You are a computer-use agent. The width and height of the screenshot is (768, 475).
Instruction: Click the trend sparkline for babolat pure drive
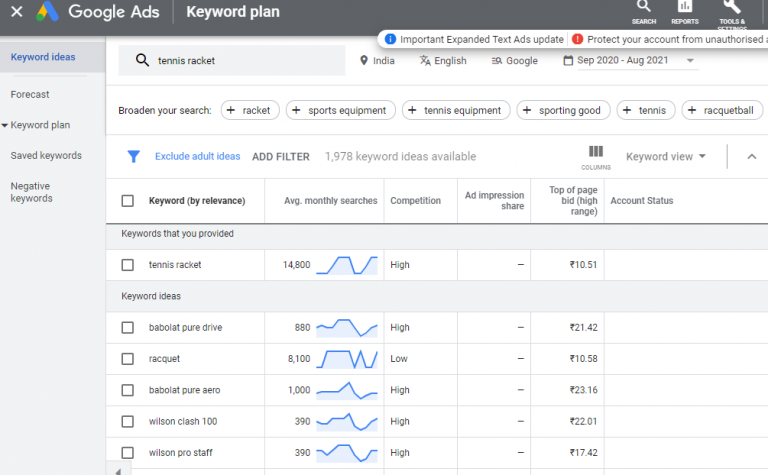(x=347, y=328)
